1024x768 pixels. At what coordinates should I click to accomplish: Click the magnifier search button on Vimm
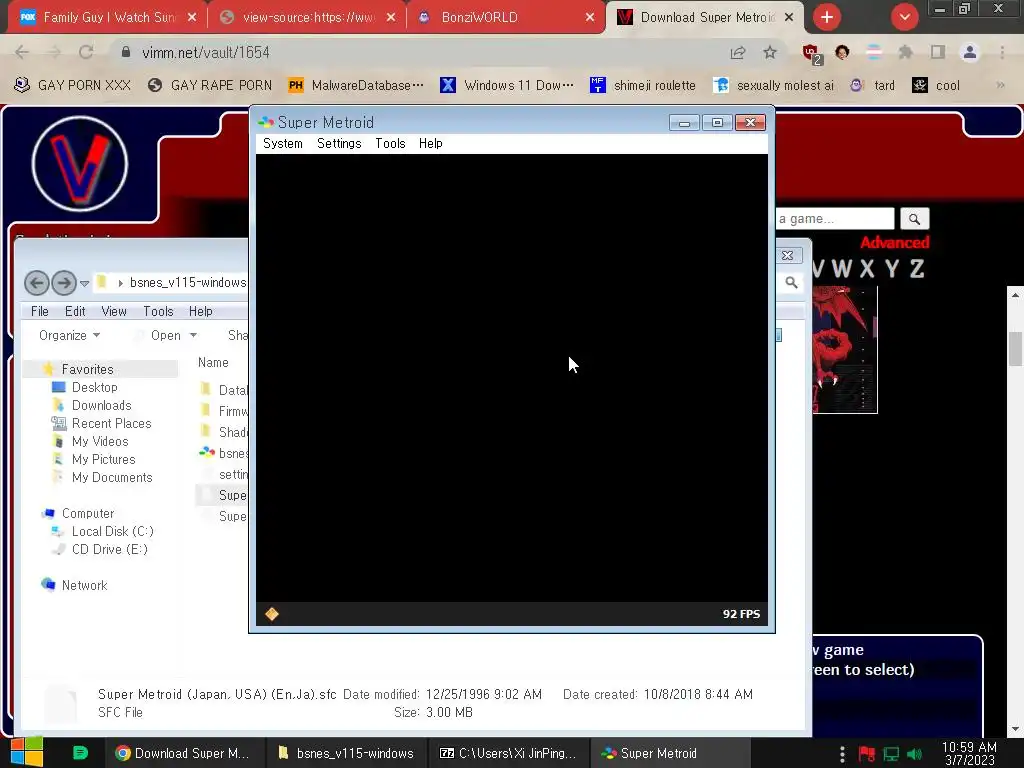(x=914, y=219)
